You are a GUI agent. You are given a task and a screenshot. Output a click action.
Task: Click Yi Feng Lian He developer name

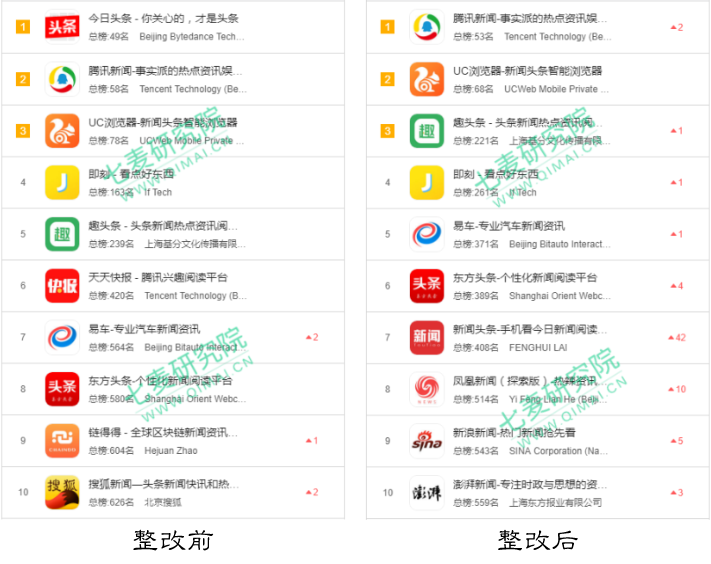[x=558, y=399]
